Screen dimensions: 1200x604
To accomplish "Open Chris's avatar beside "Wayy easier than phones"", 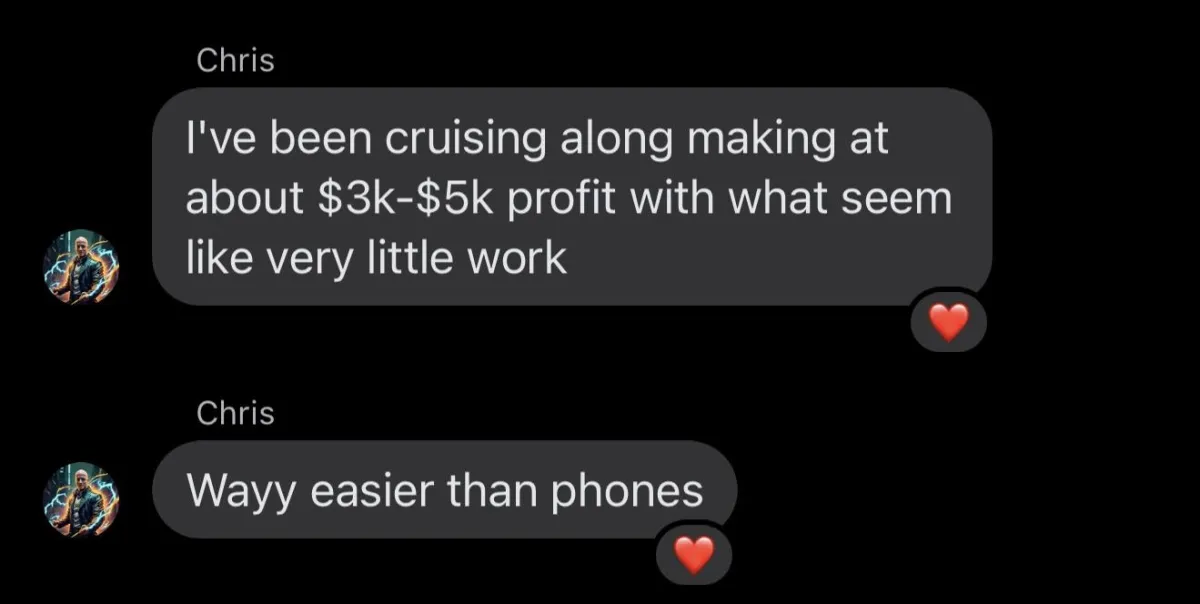I will pyautogui.click(x=81, y=499).
